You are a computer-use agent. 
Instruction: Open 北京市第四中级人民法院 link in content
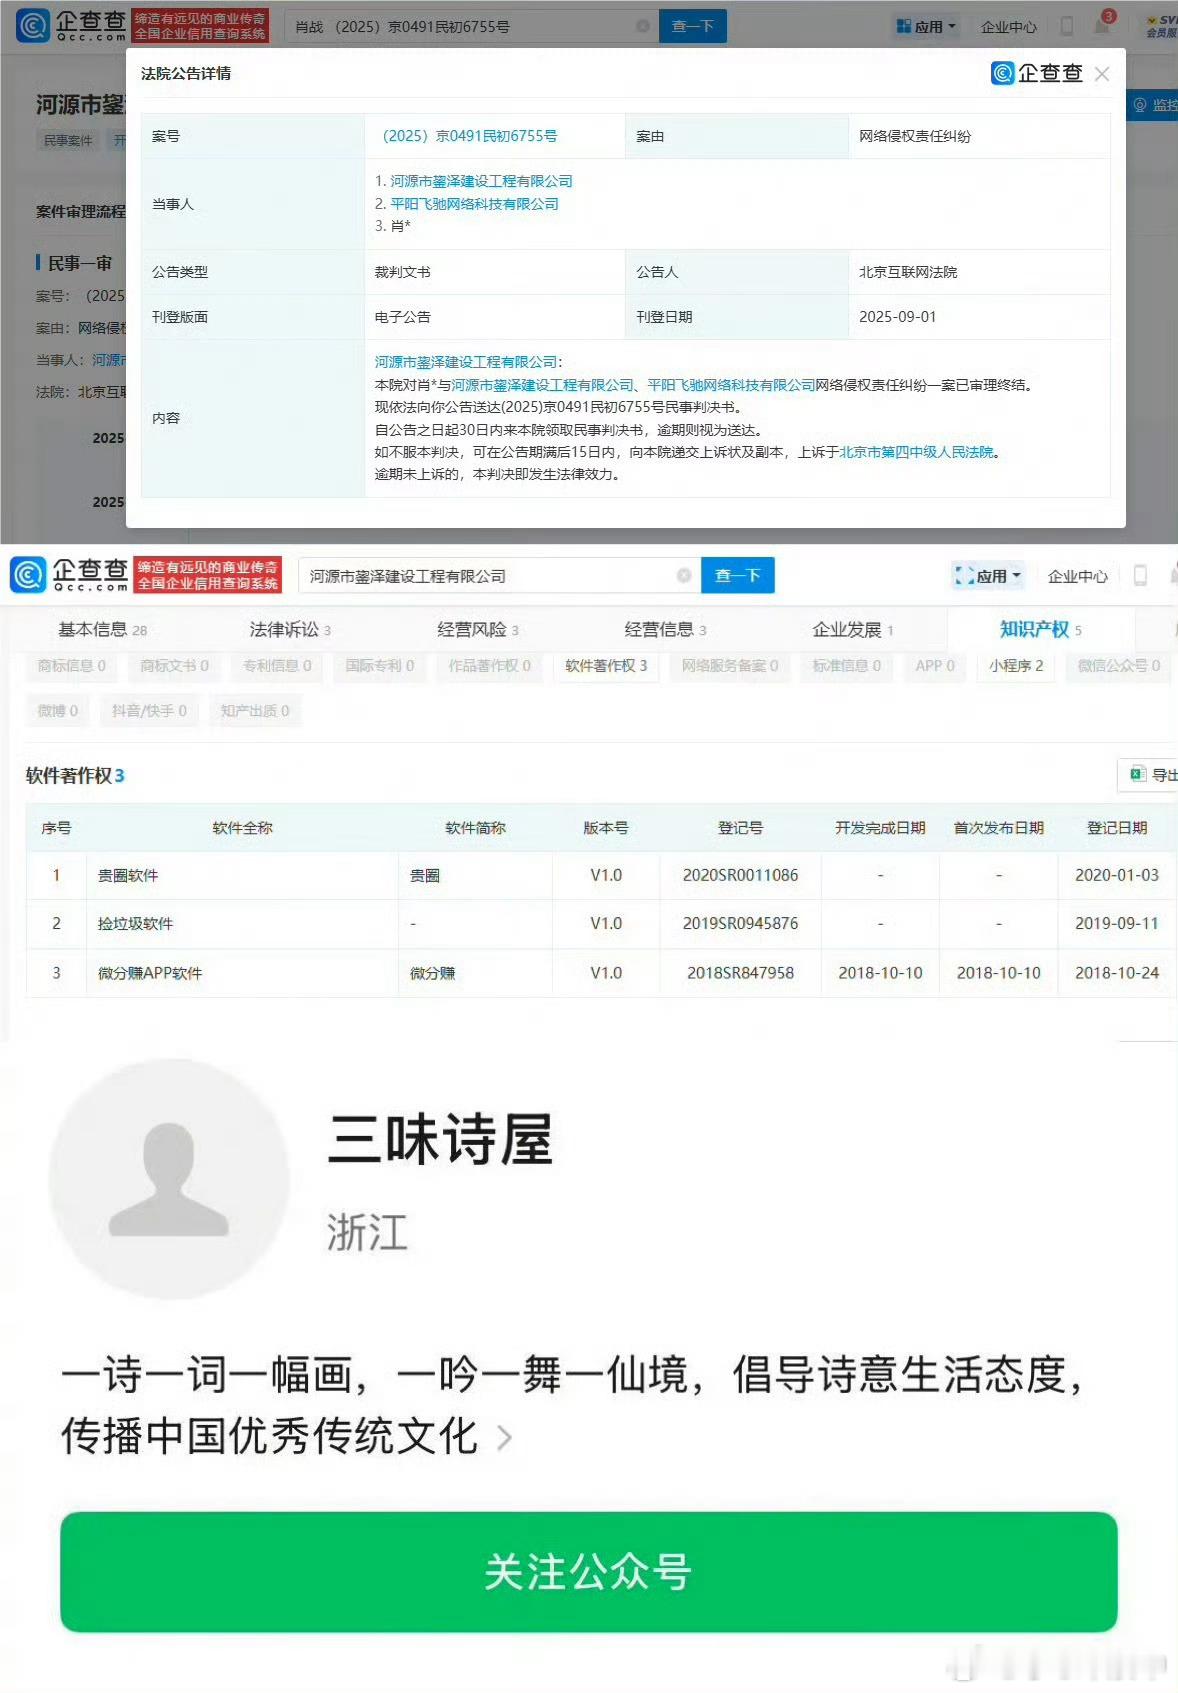(x=917, y=452)
